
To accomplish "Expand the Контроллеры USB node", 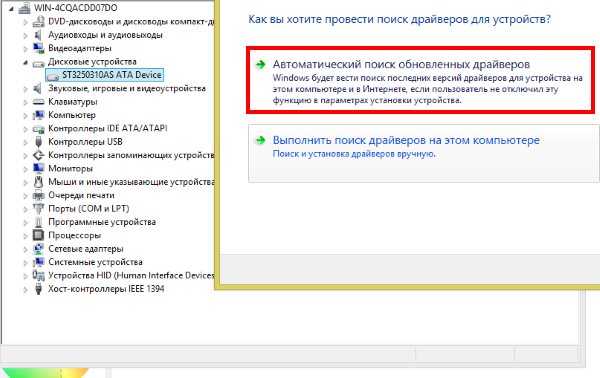I will coord(25,142).
